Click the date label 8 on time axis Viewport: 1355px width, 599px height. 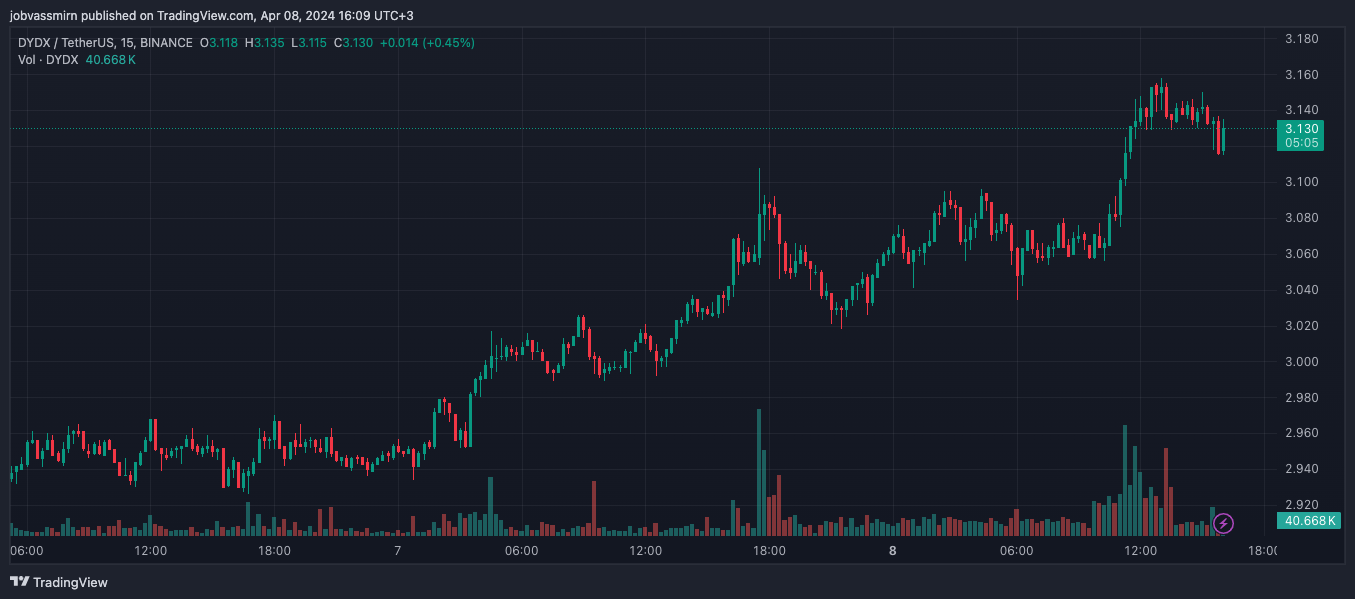(x=892, y=551)
